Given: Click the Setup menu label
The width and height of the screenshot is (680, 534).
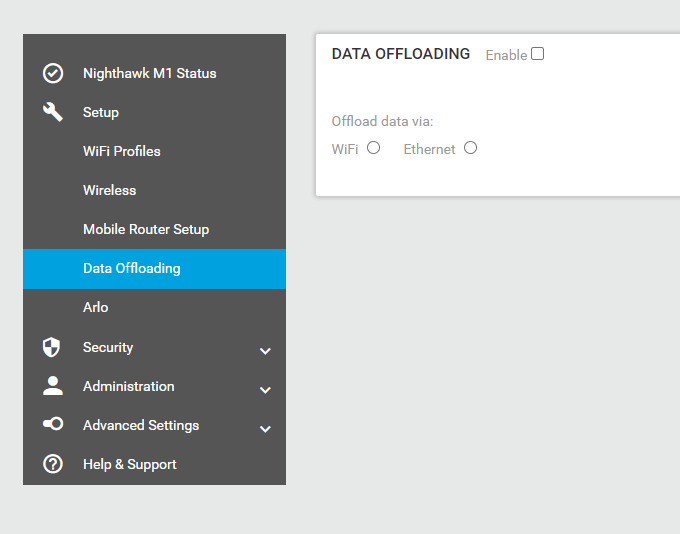Looking at the screenshot, I should coord(101,112).
